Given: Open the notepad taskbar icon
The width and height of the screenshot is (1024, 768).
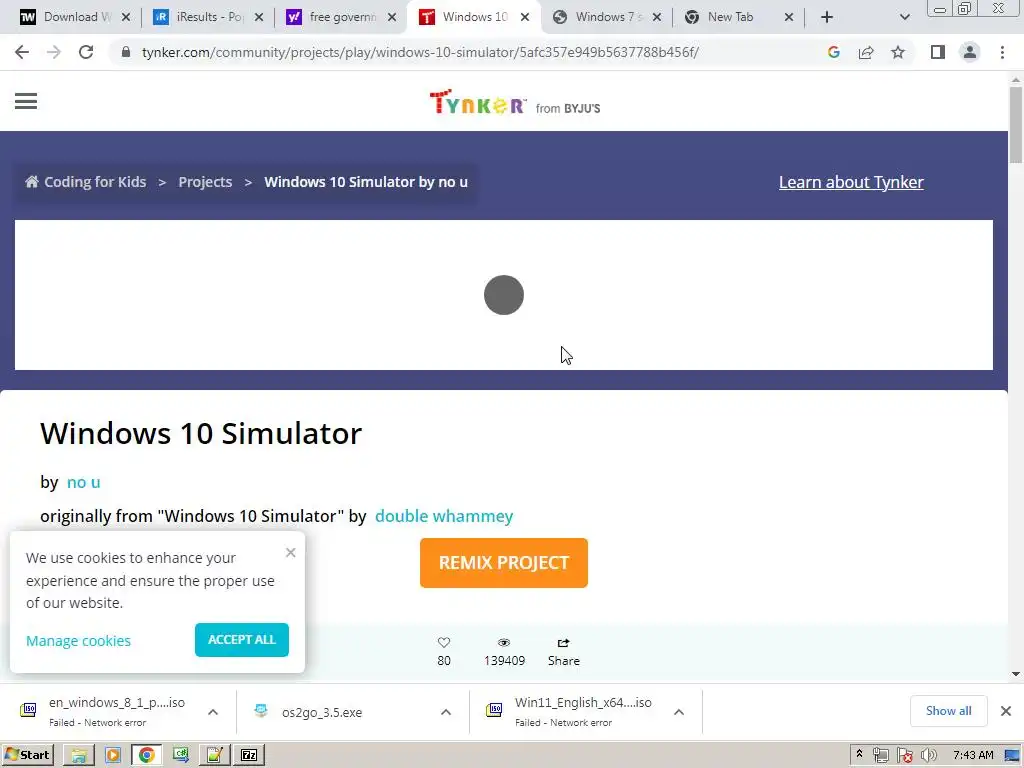Looking at the screenshot, I should (x=214, y=755).
